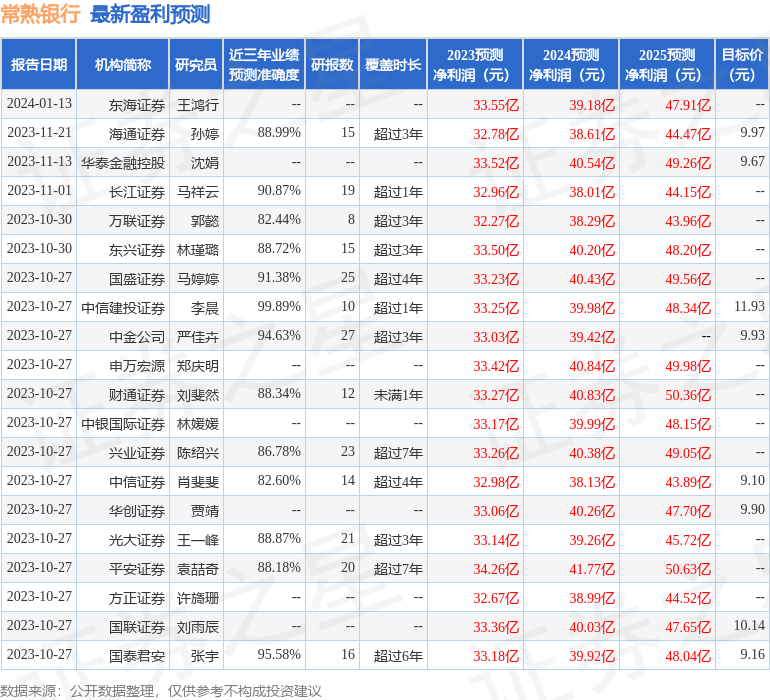
Task: Click analyst name 王鸿行
Action: pos(197,105)
